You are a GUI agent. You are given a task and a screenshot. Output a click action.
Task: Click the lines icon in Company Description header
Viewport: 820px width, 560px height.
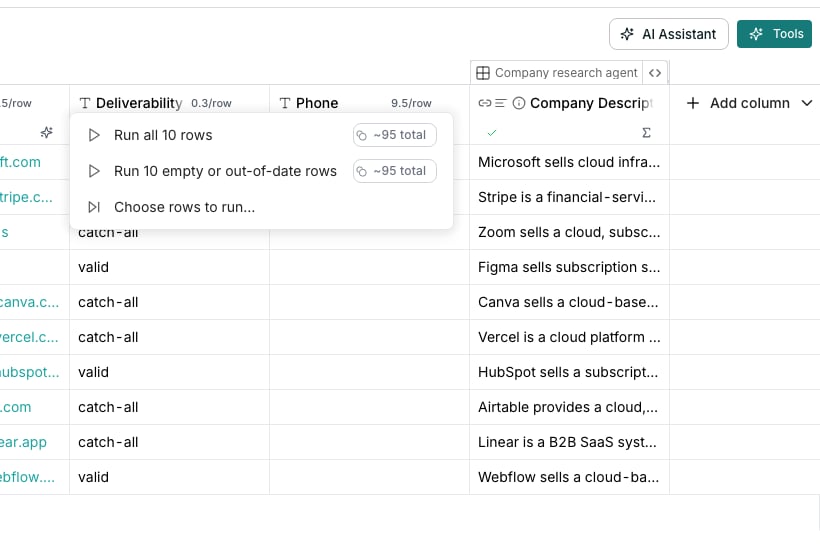click(500, 103)
